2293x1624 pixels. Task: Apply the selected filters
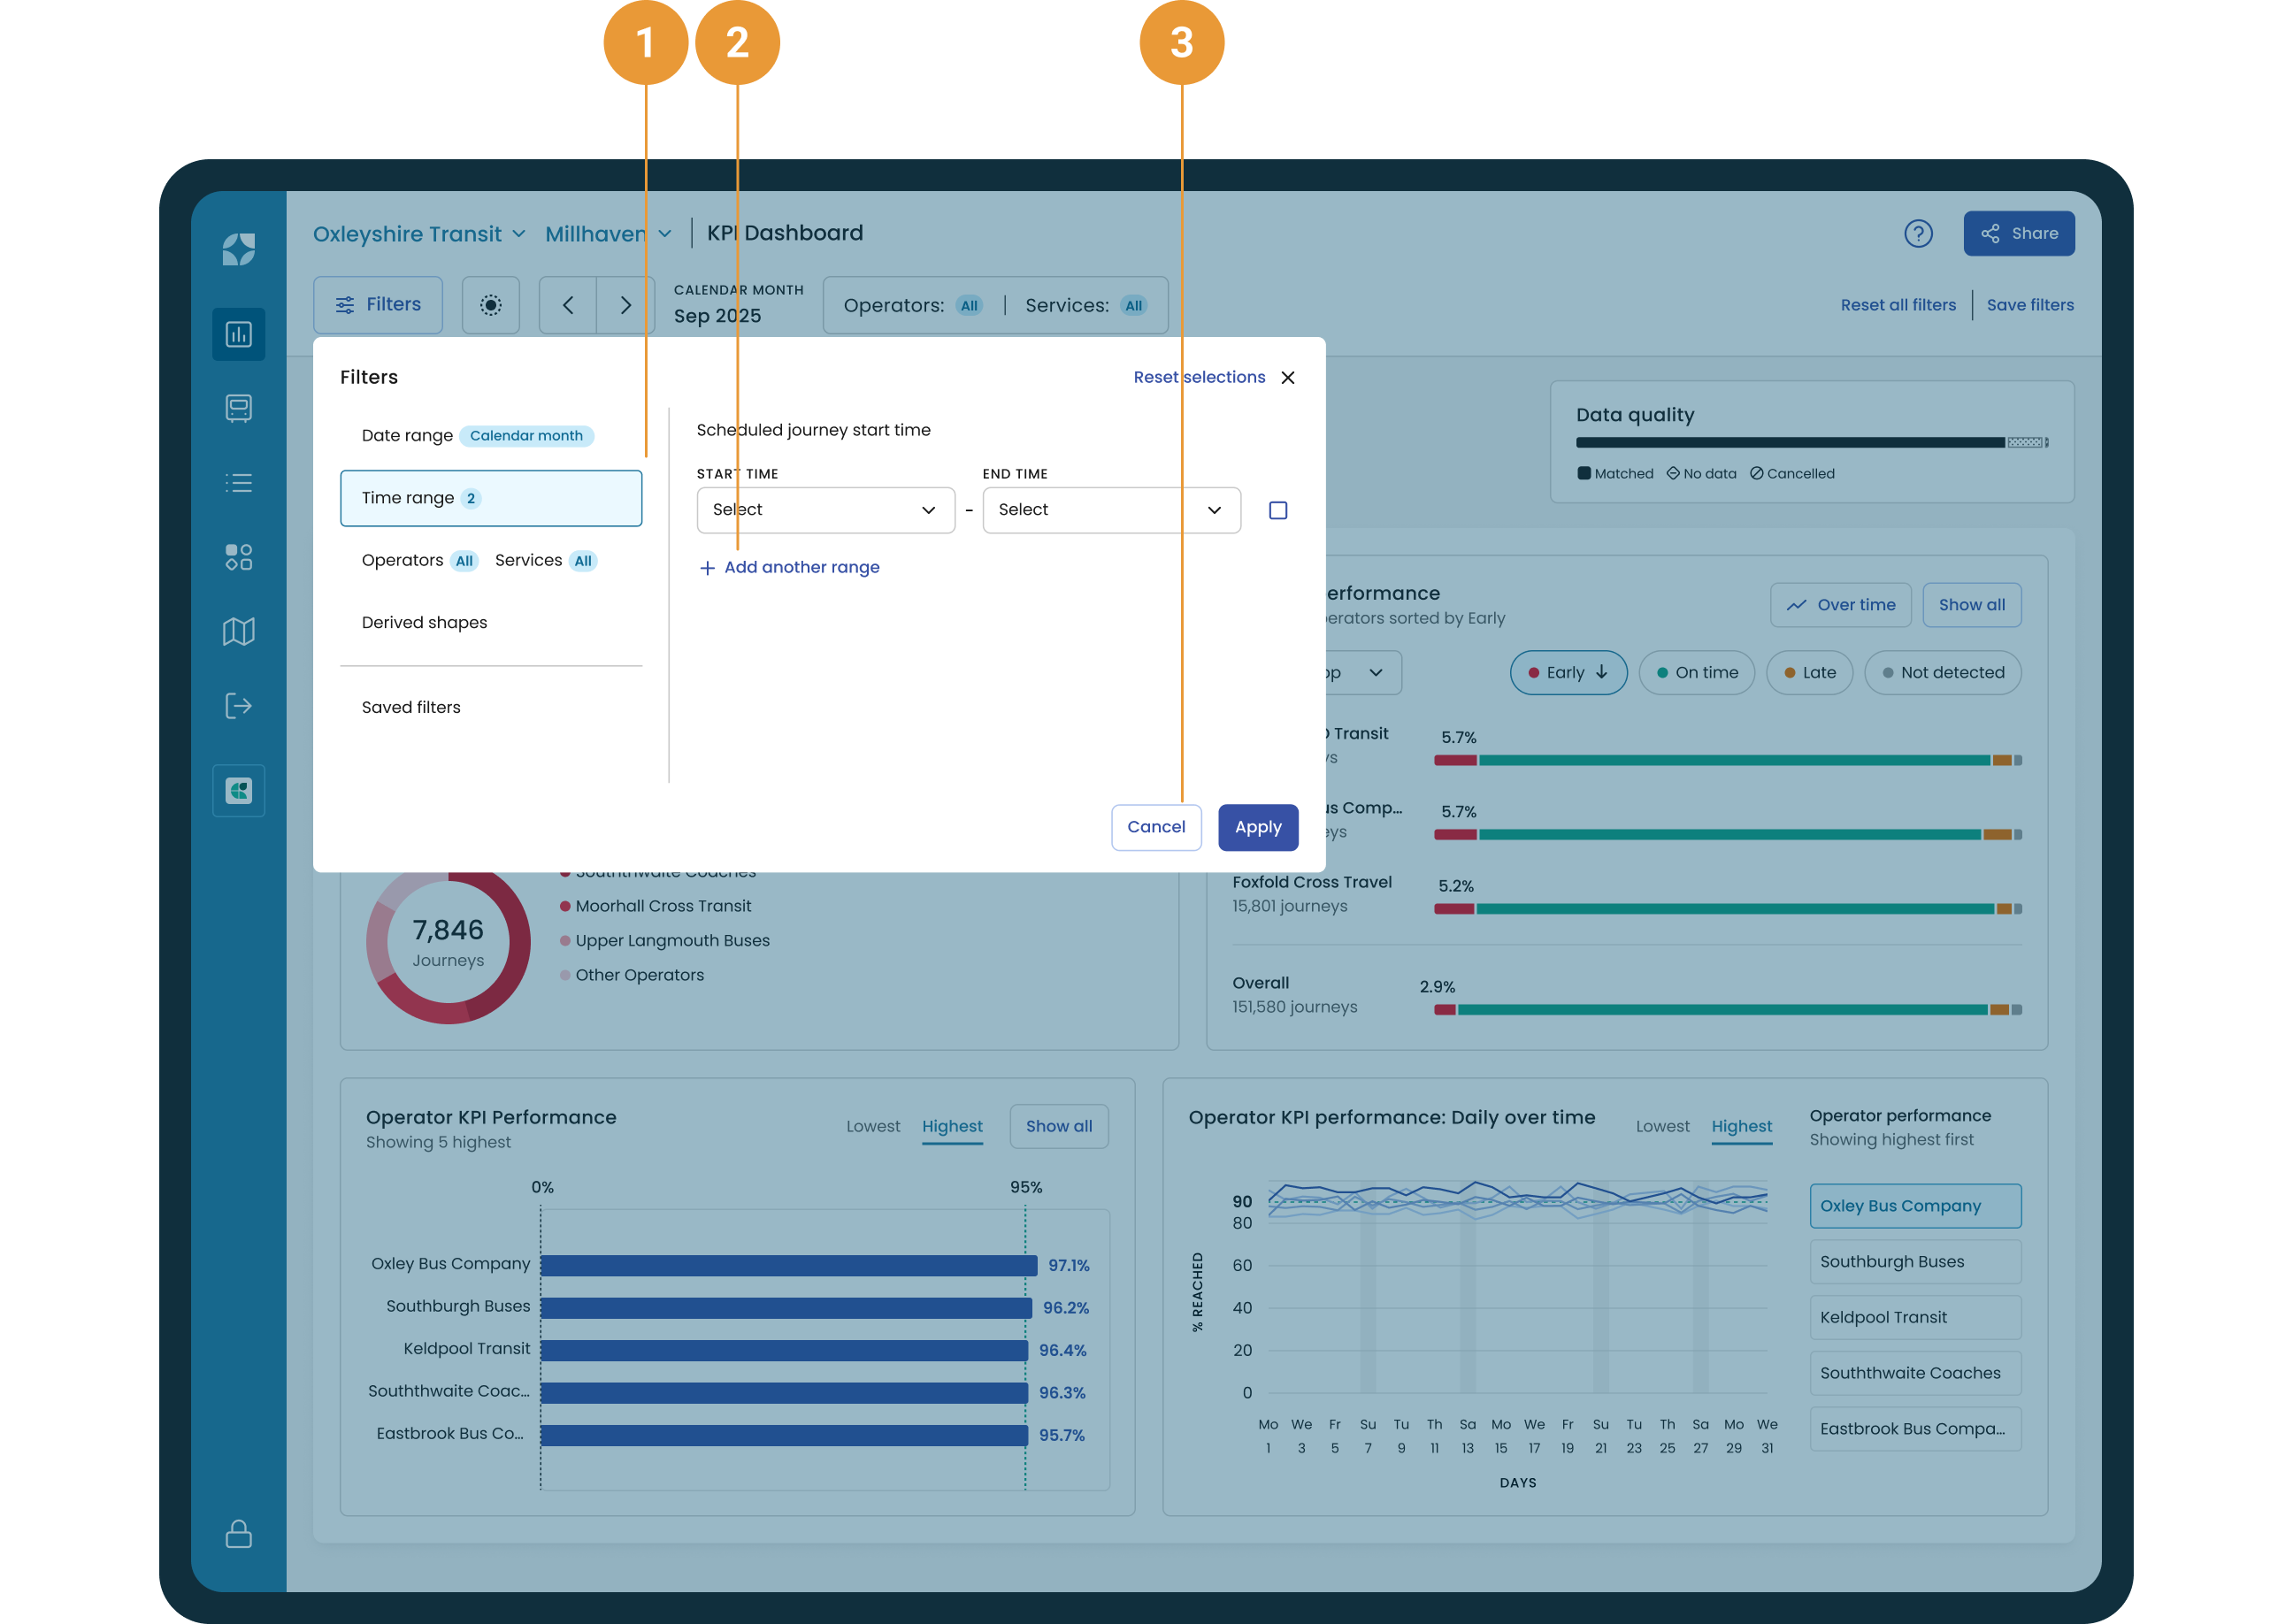[1258, 827]
